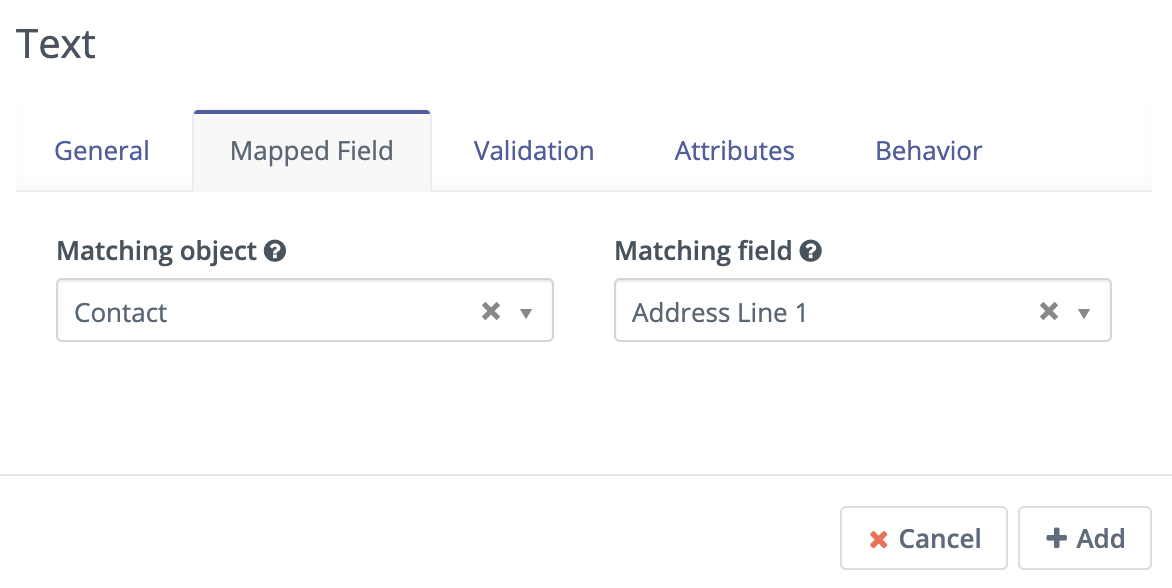Click the Matching object label
The image size is (1172, 588).
click(x=156, y=251)
